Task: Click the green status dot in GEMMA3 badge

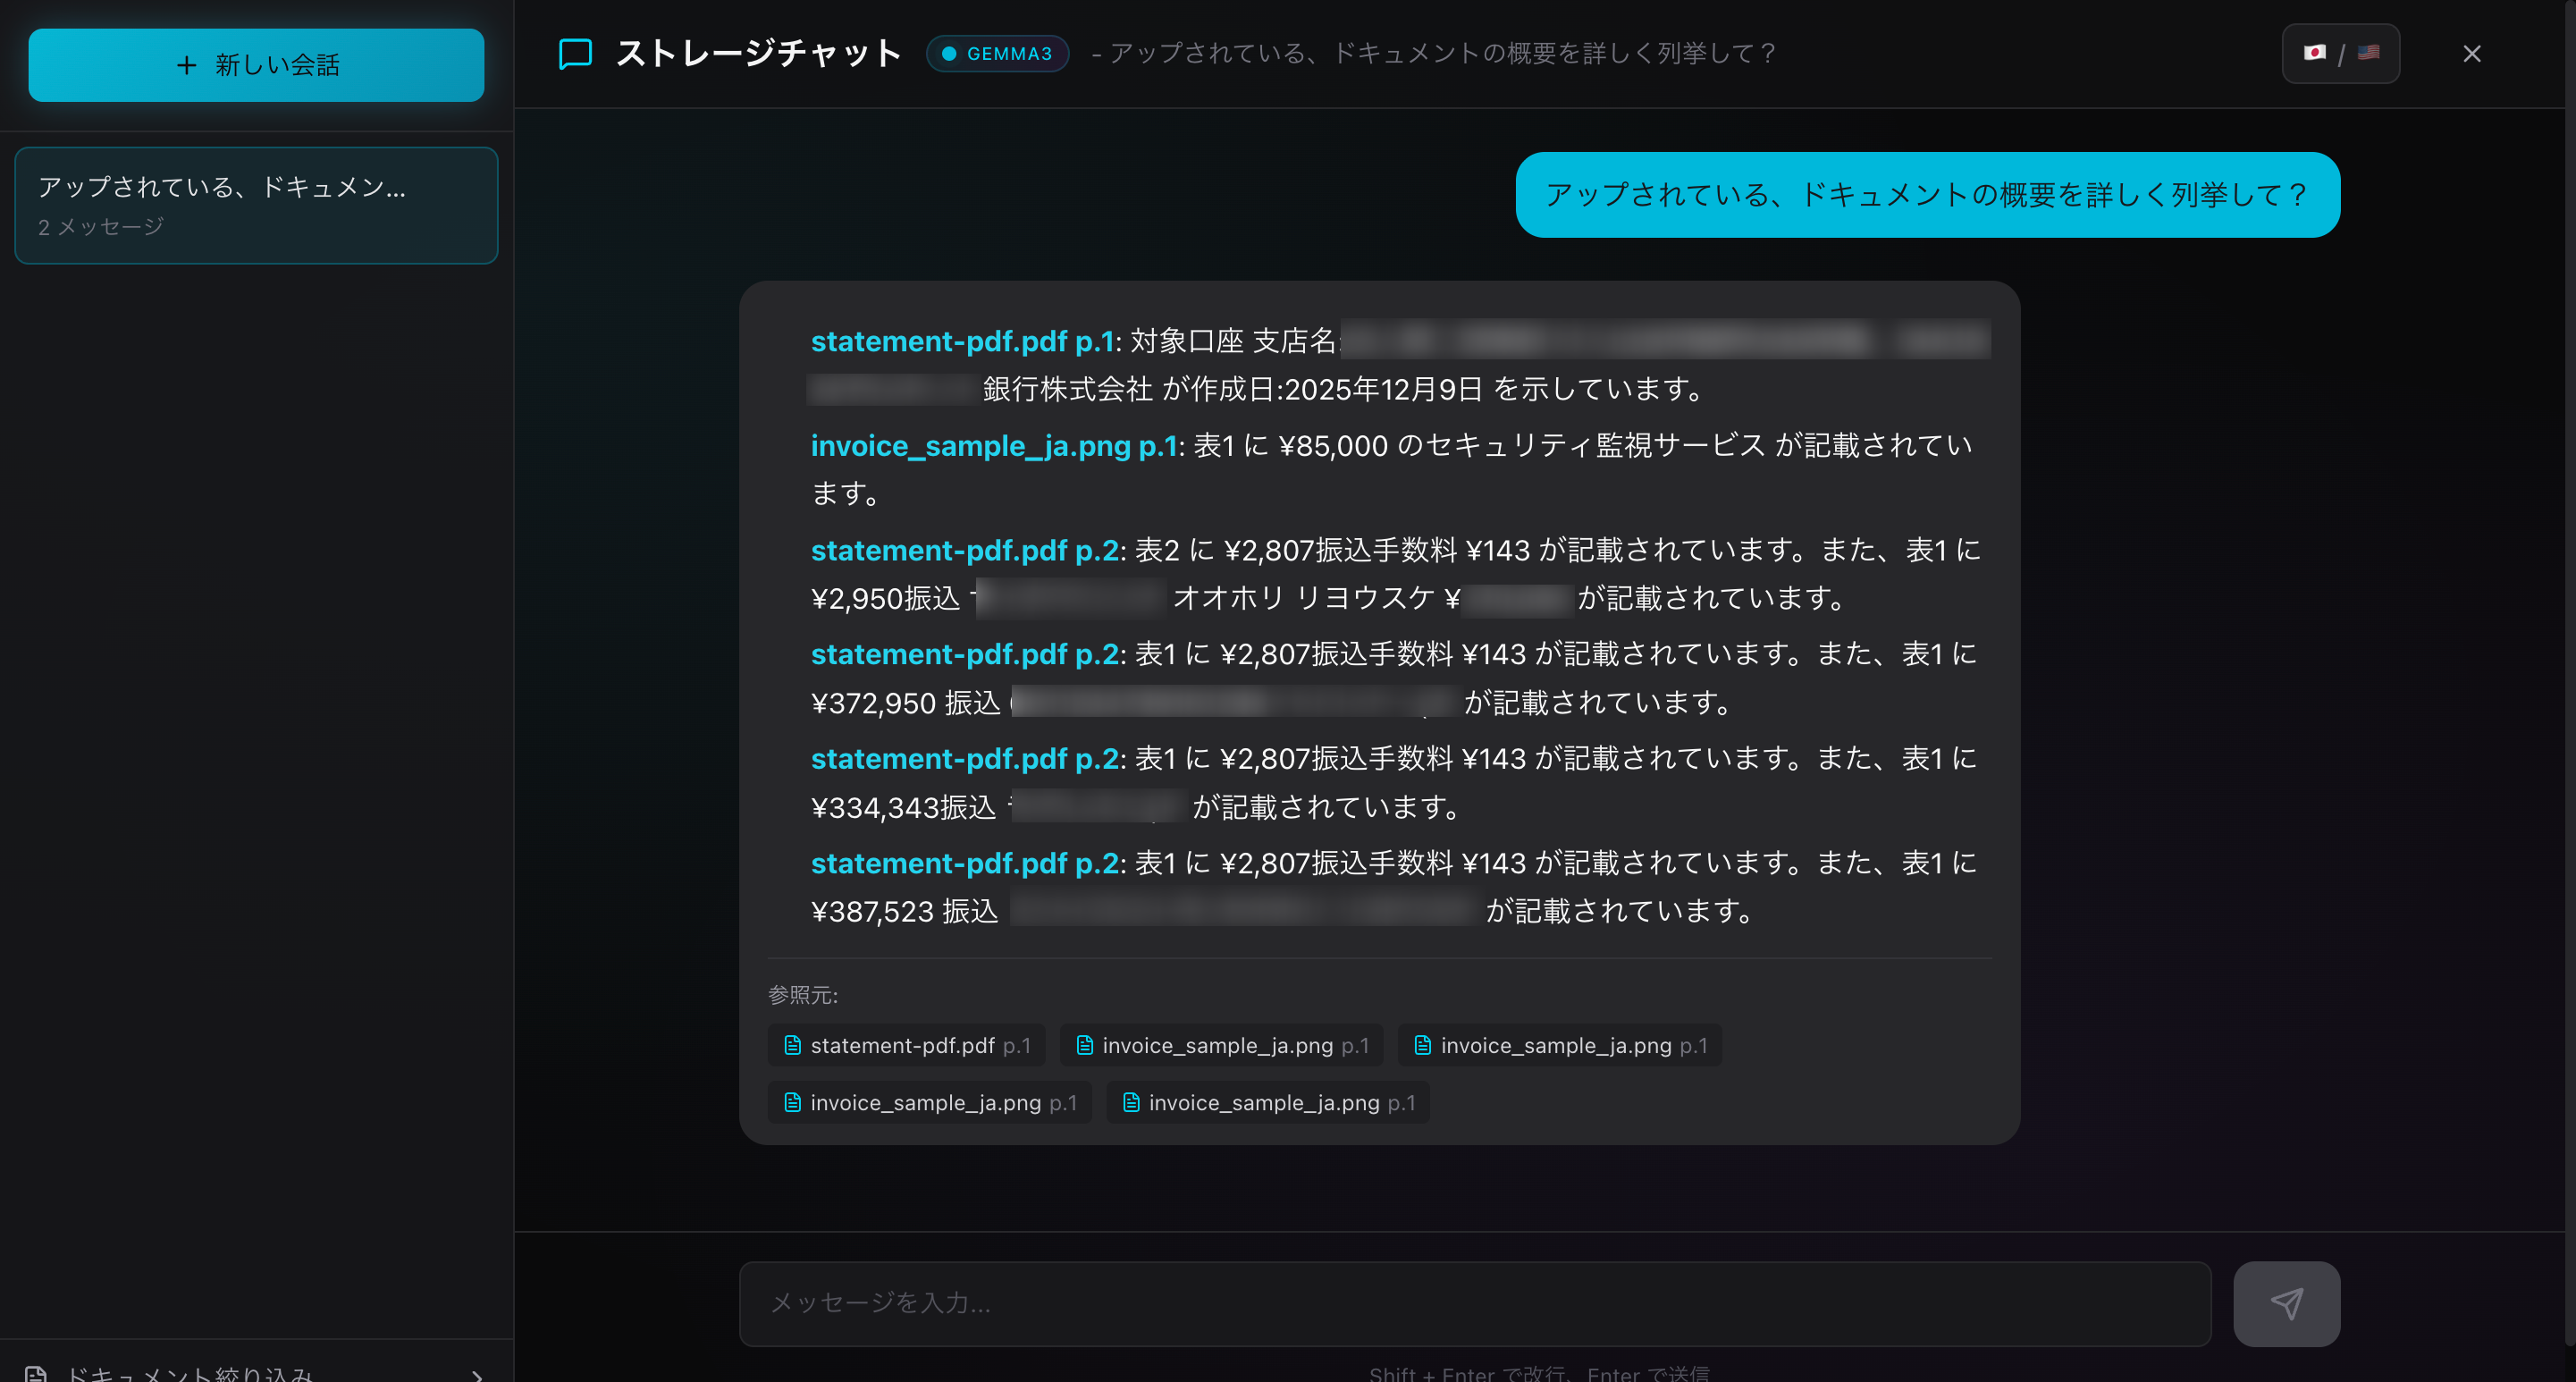Action: (948, 54)
